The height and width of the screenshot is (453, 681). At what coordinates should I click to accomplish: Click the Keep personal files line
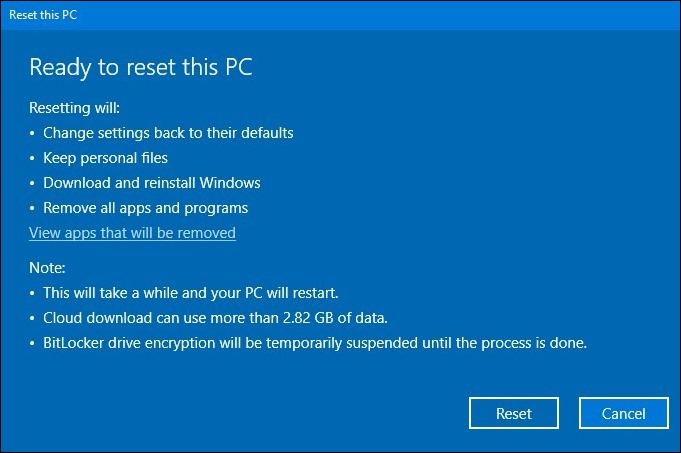105,158
